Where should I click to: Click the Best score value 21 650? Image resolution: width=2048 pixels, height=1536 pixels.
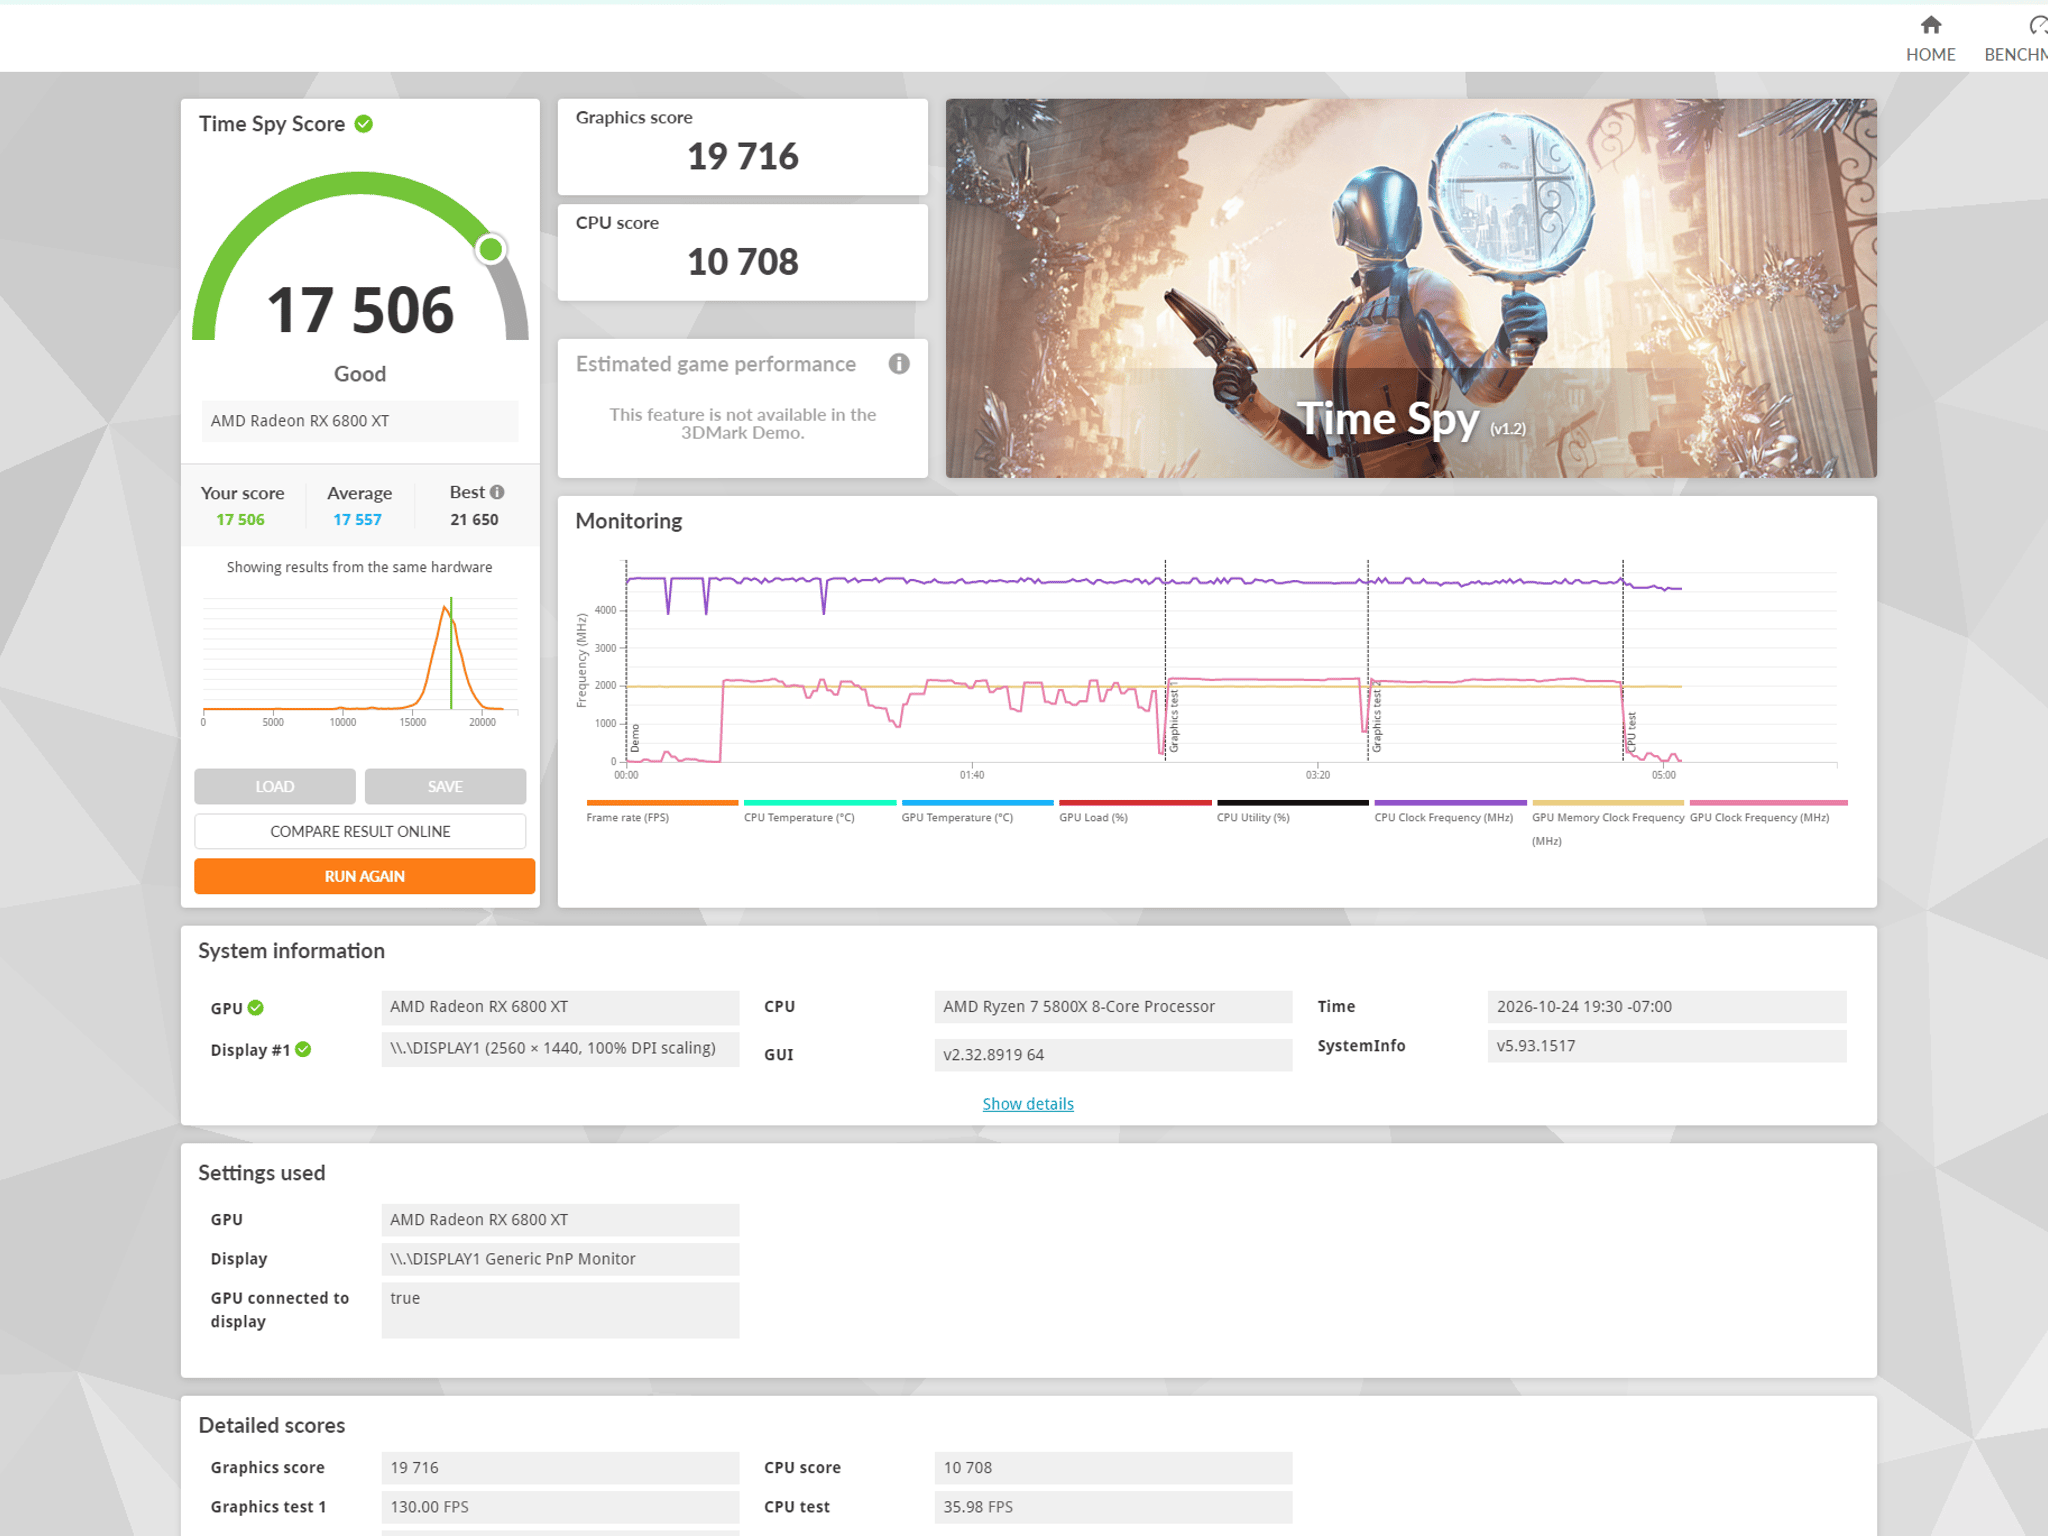[x=474, y=520]
